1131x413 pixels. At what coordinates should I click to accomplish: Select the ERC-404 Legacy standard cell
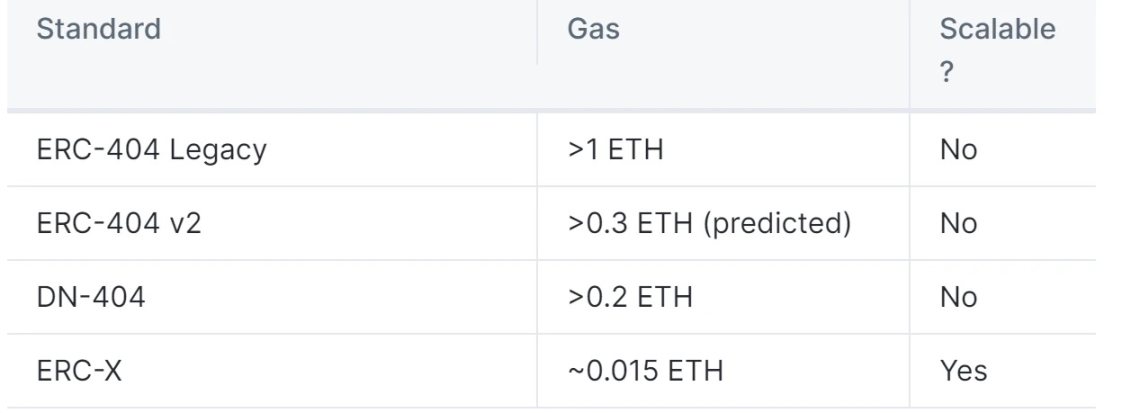click(151, 150)
